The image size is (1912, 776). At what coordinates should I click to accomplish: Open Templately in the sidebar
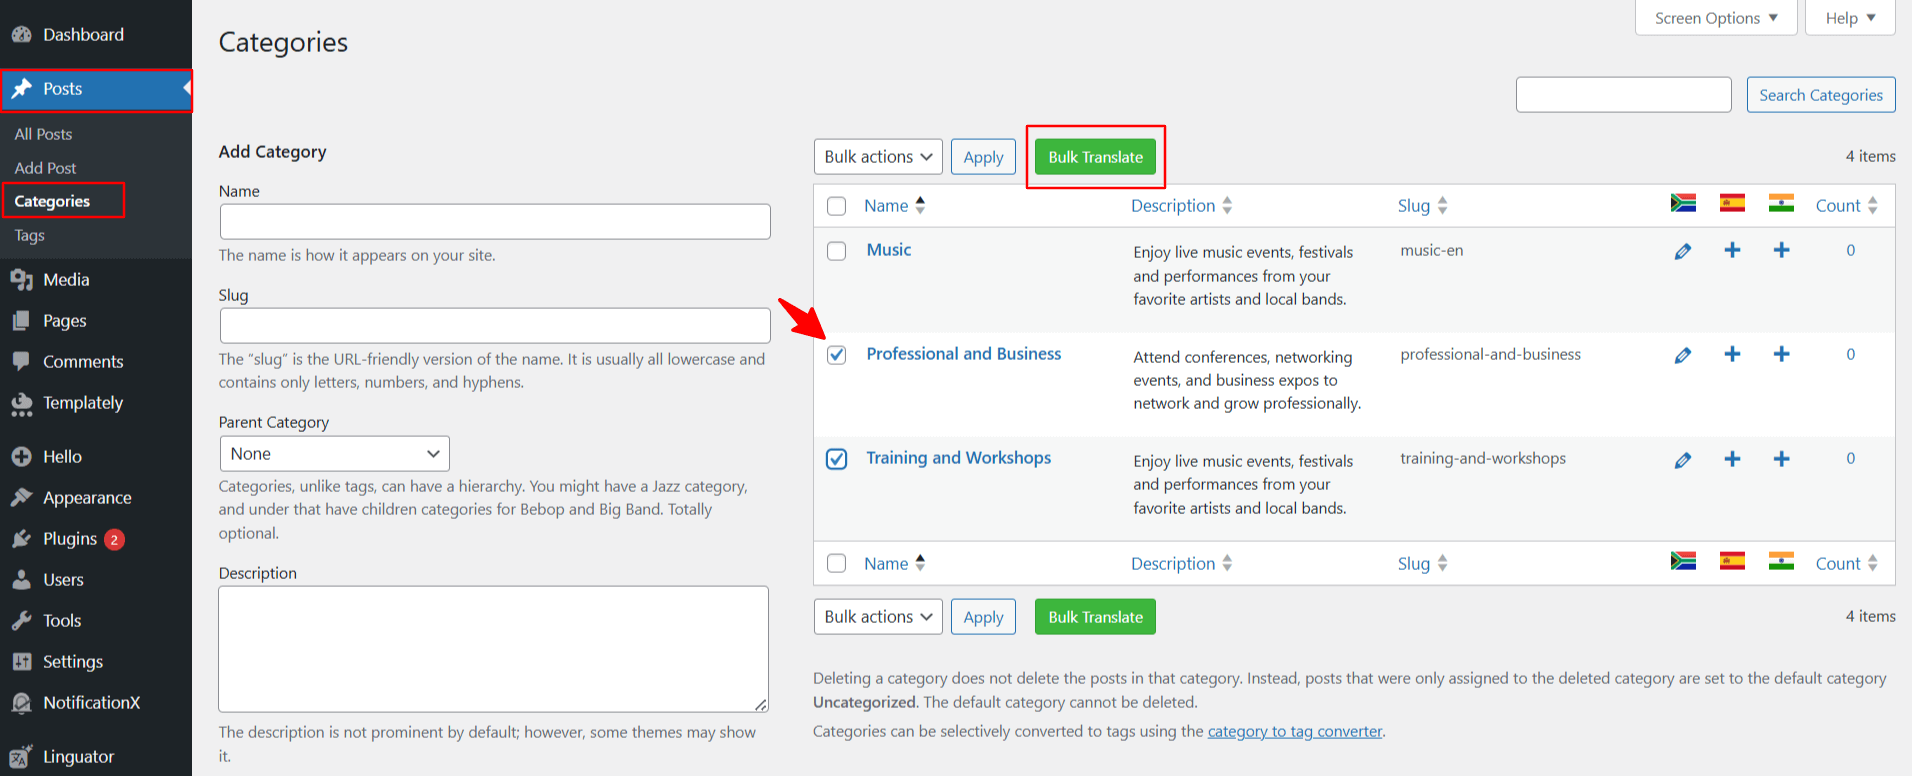click(82, 403)
